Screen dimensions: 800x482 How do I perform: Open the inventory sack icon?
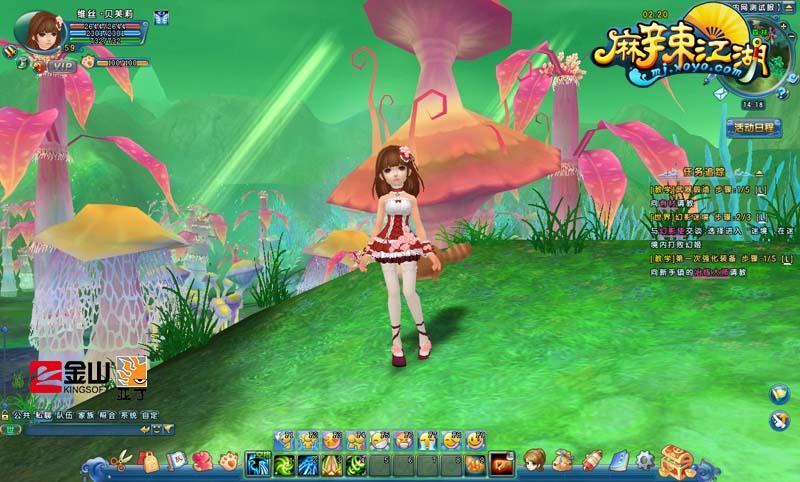click(563, 461)
